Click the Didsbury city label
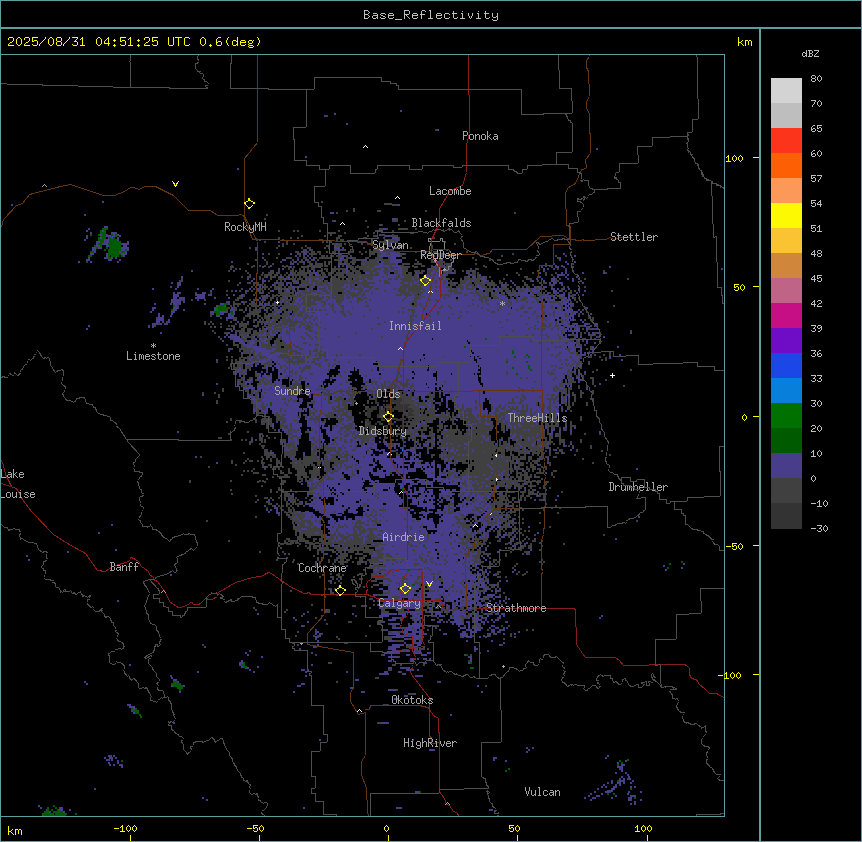862x842 pixels. (x=383, y=431)
